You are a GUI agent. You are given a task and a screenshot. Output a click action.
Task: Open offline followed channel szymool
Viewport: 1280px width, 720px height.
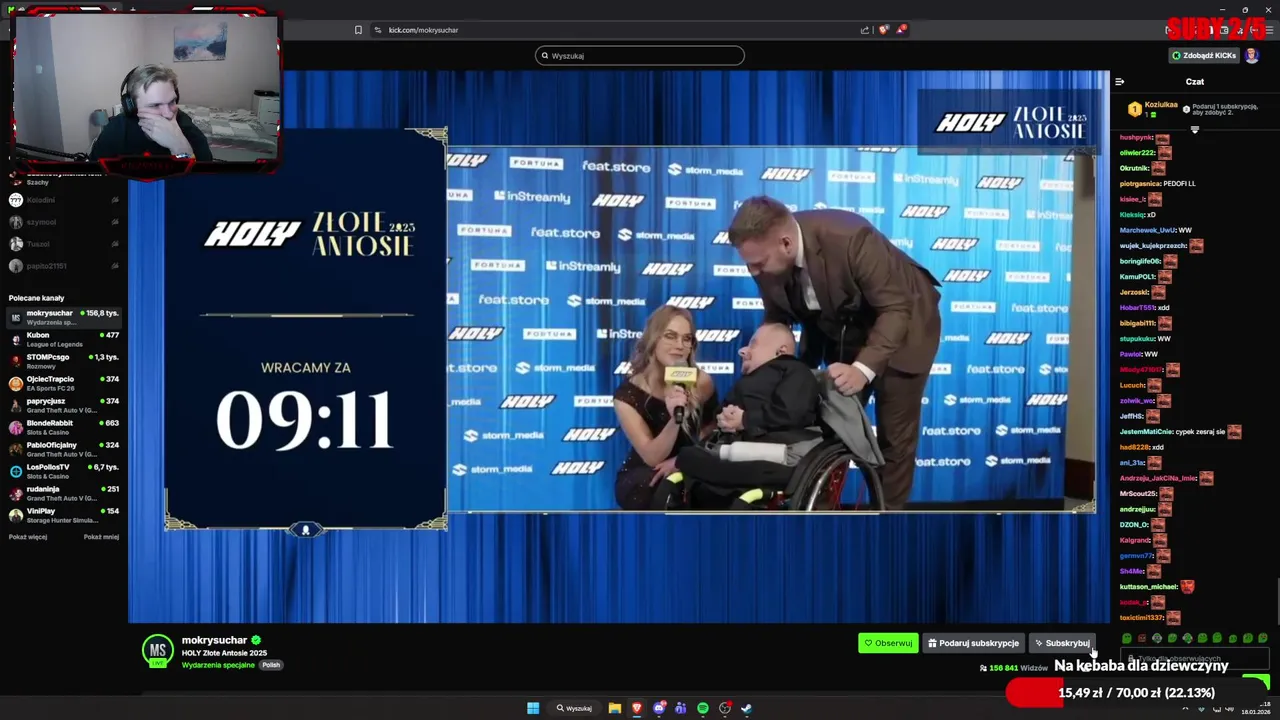(64, 222)
